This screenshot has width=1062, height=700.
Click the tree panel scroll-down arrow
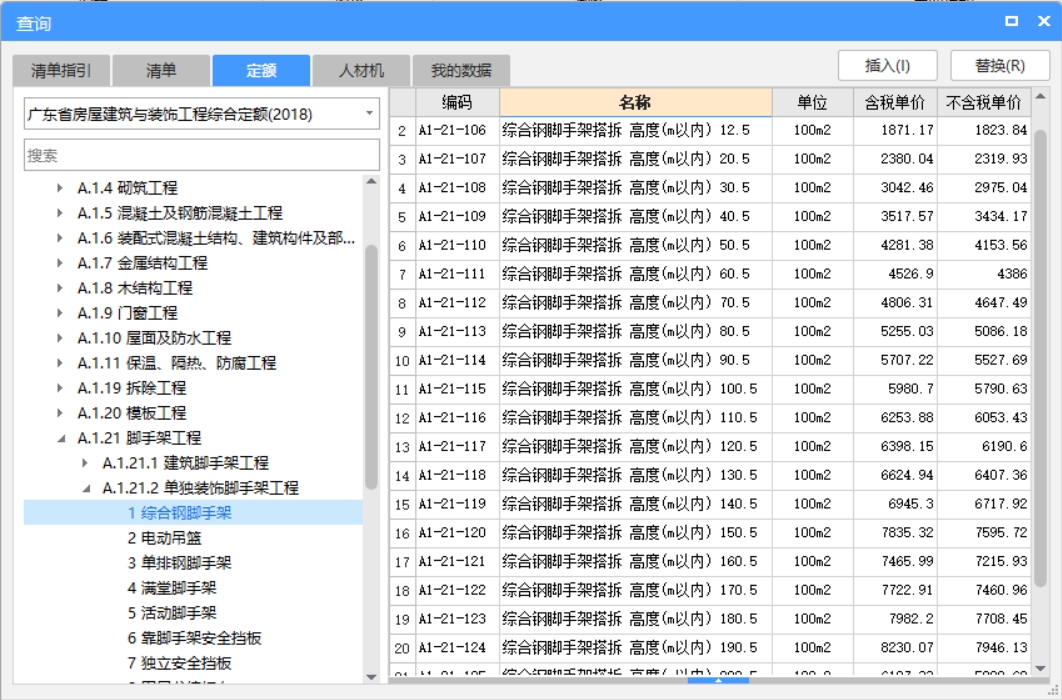point(371,676)
